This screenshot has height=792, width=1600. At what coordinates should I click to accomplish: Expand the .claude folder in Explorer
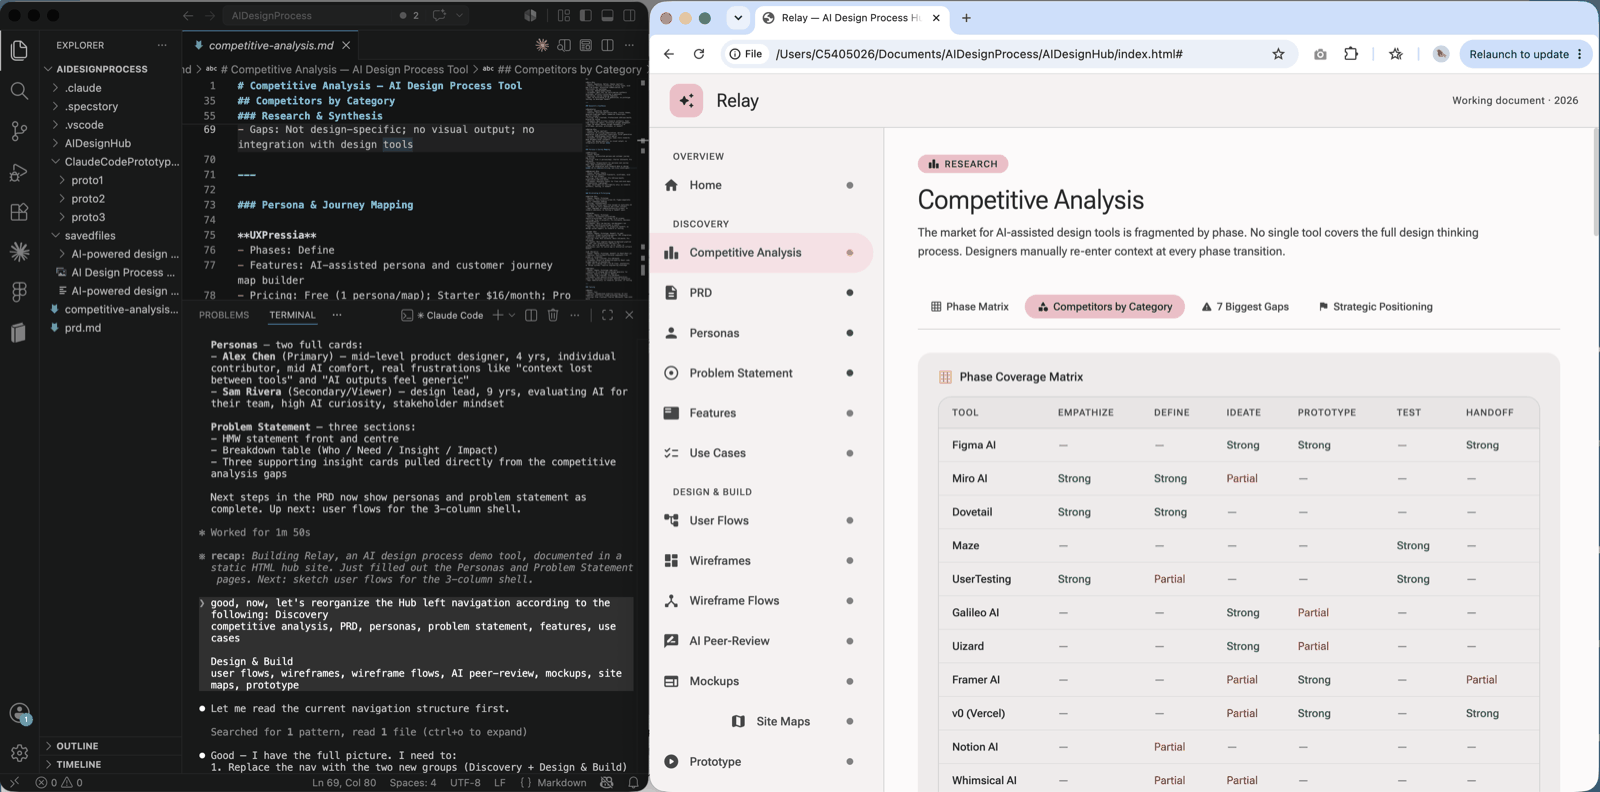pyautogui.click(x=110, y=88)
